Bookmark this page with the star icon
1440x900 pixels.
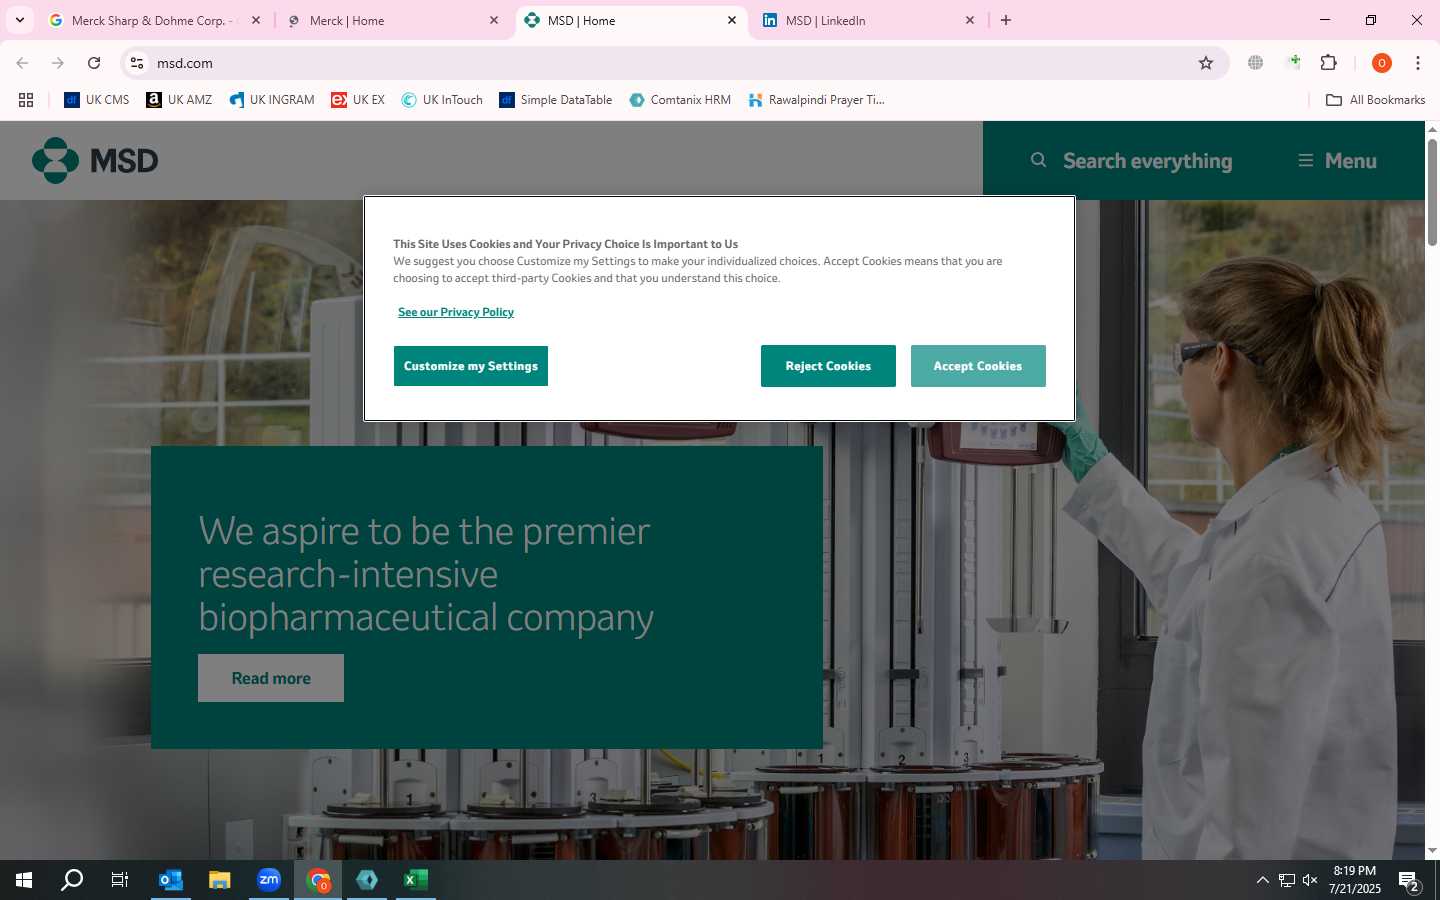1206,63
